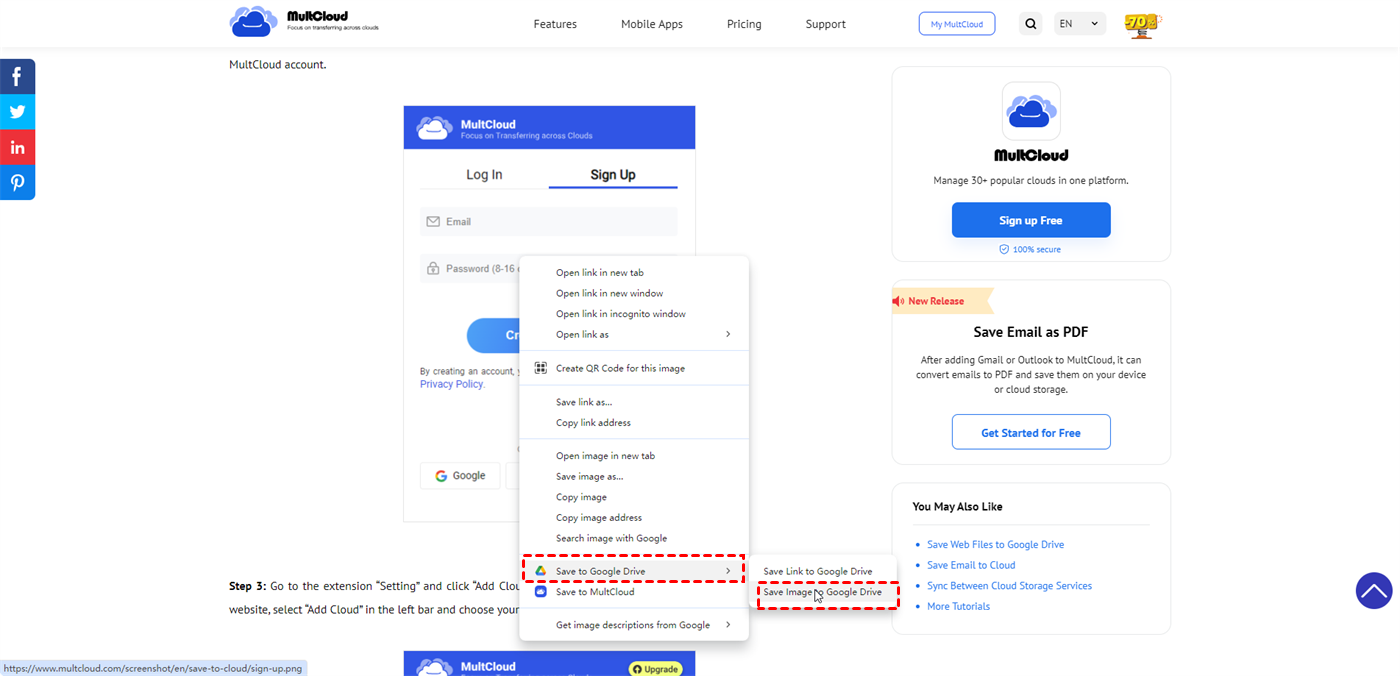The image size is (1400, 676).
Task: Click the My MultCloud button
Action: click(957, 24)
